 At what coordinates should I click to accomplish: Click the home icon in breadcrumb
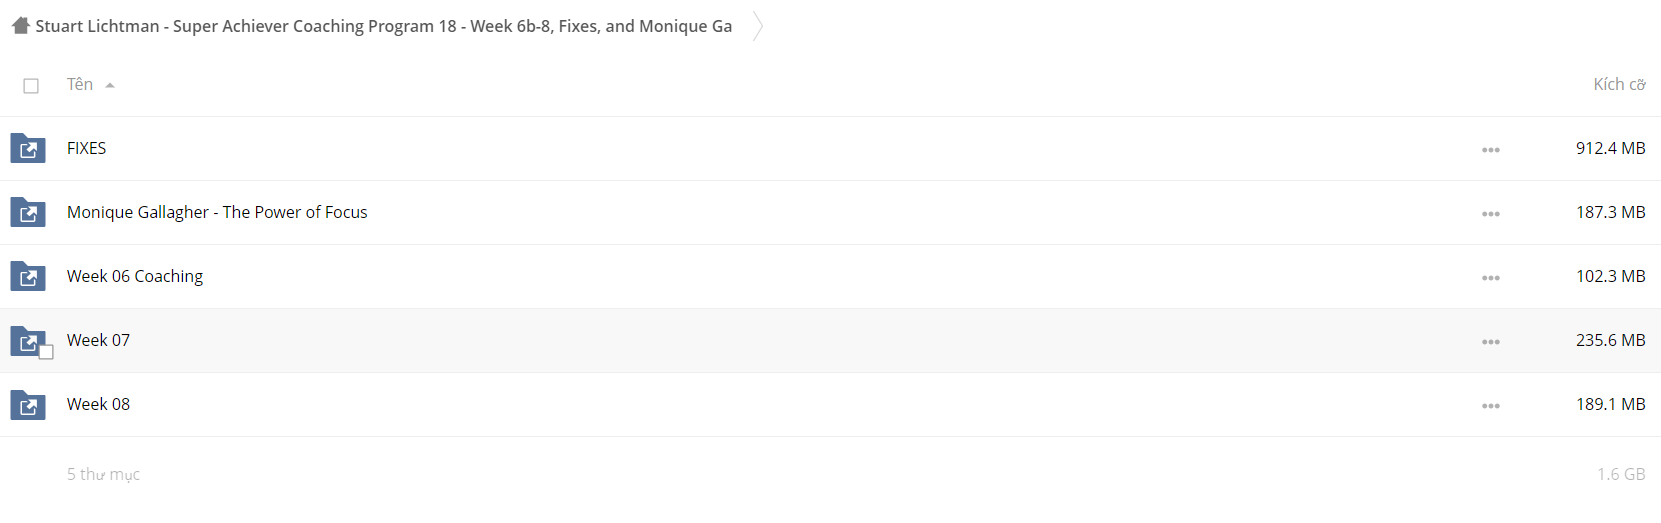tap(21, 26)
